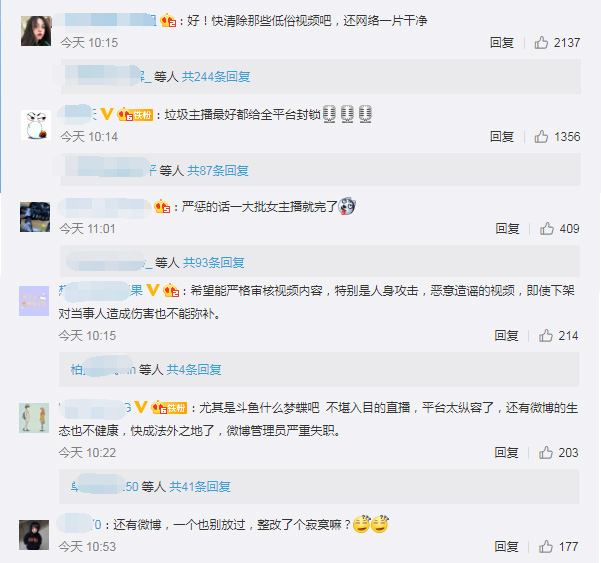Expand 共93条回复 replies

point(213,263)
